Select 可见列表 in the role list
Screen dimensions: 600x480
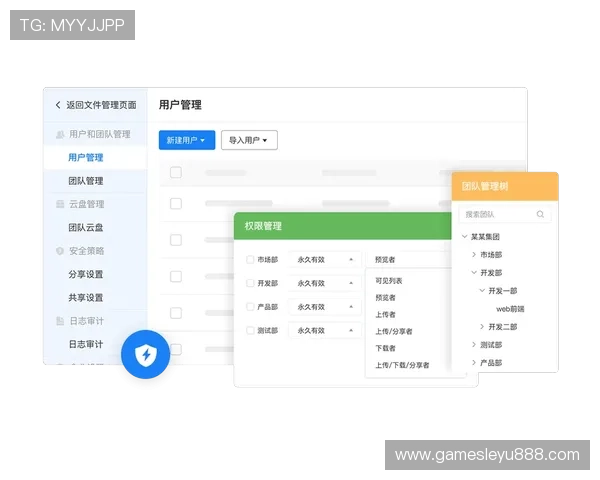388,281
